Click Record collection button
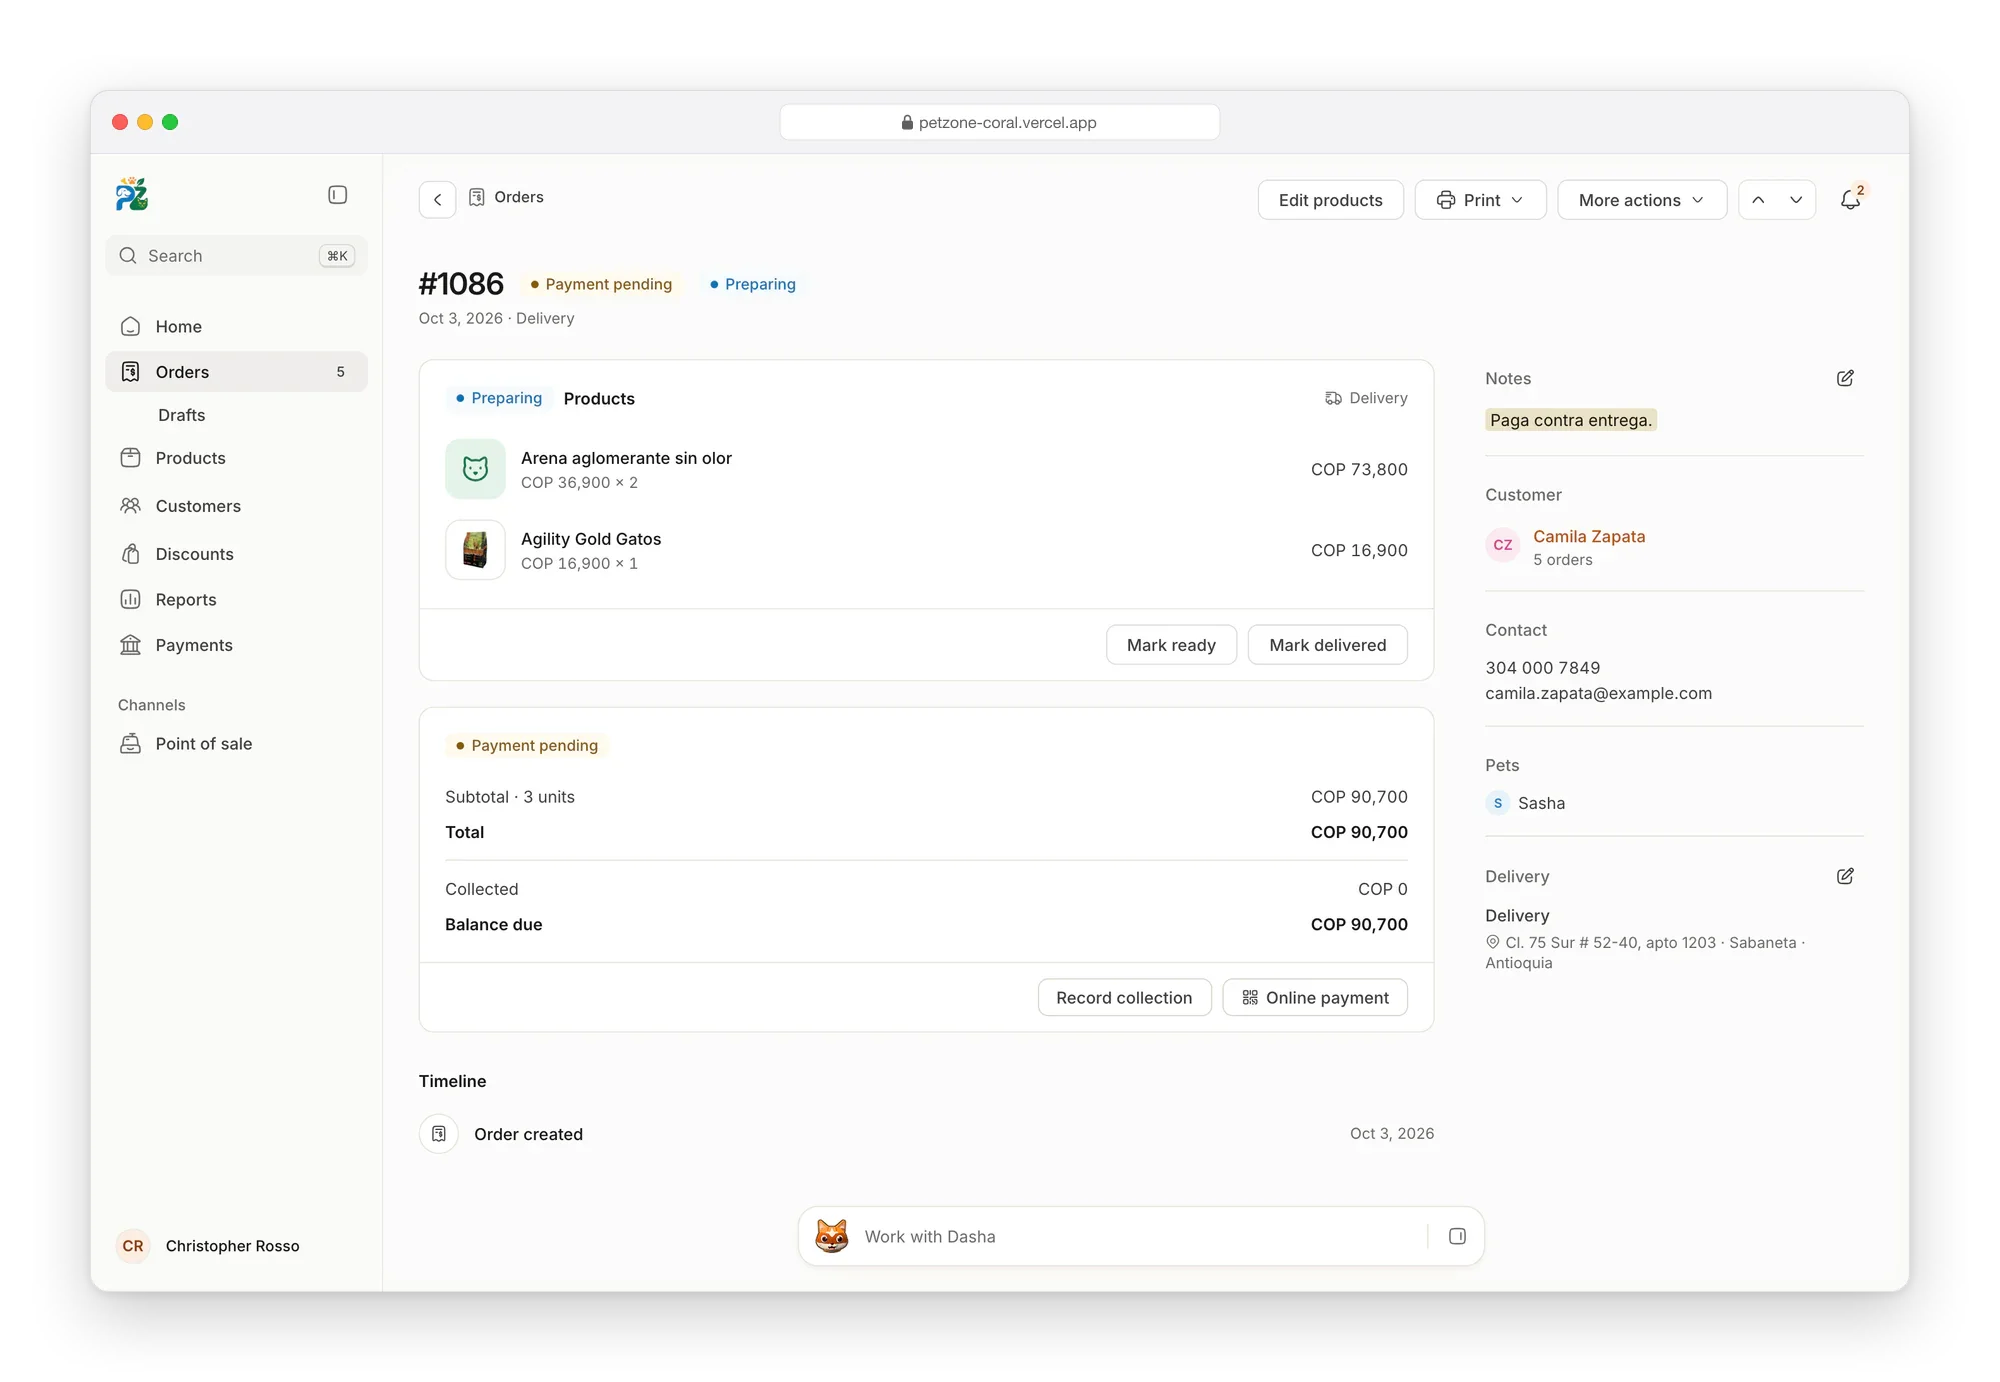The height and width of the screenshot is (1382, 2000). [x=1124, y=997]
